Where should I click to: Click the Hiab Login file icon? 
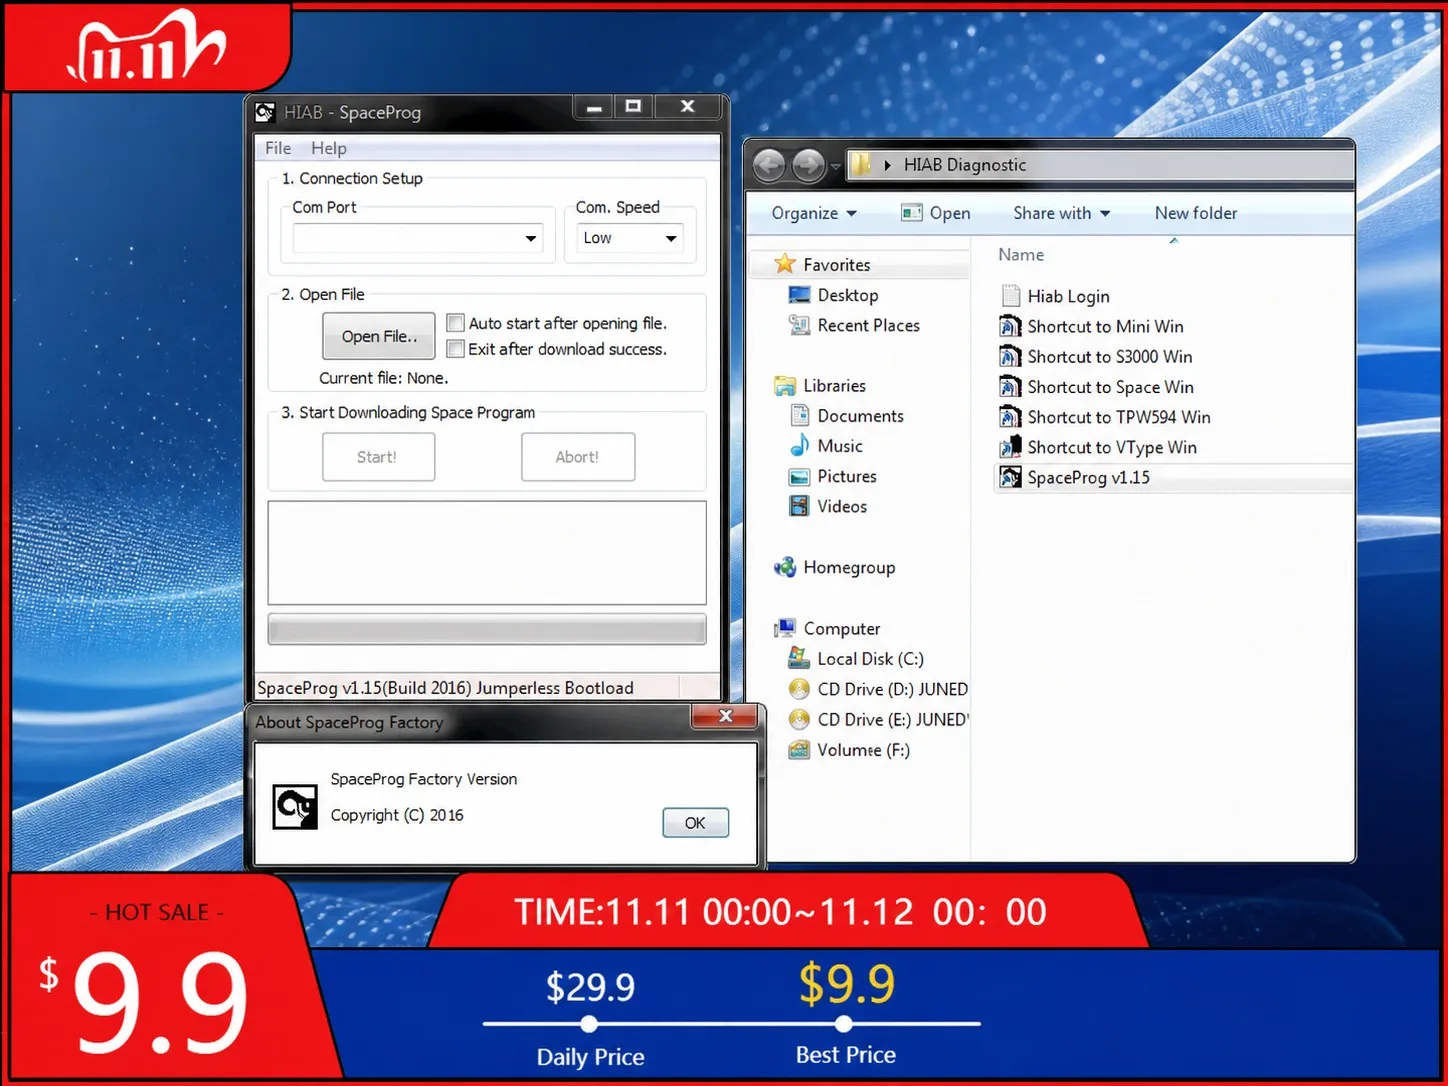(x=1010, y=296)
